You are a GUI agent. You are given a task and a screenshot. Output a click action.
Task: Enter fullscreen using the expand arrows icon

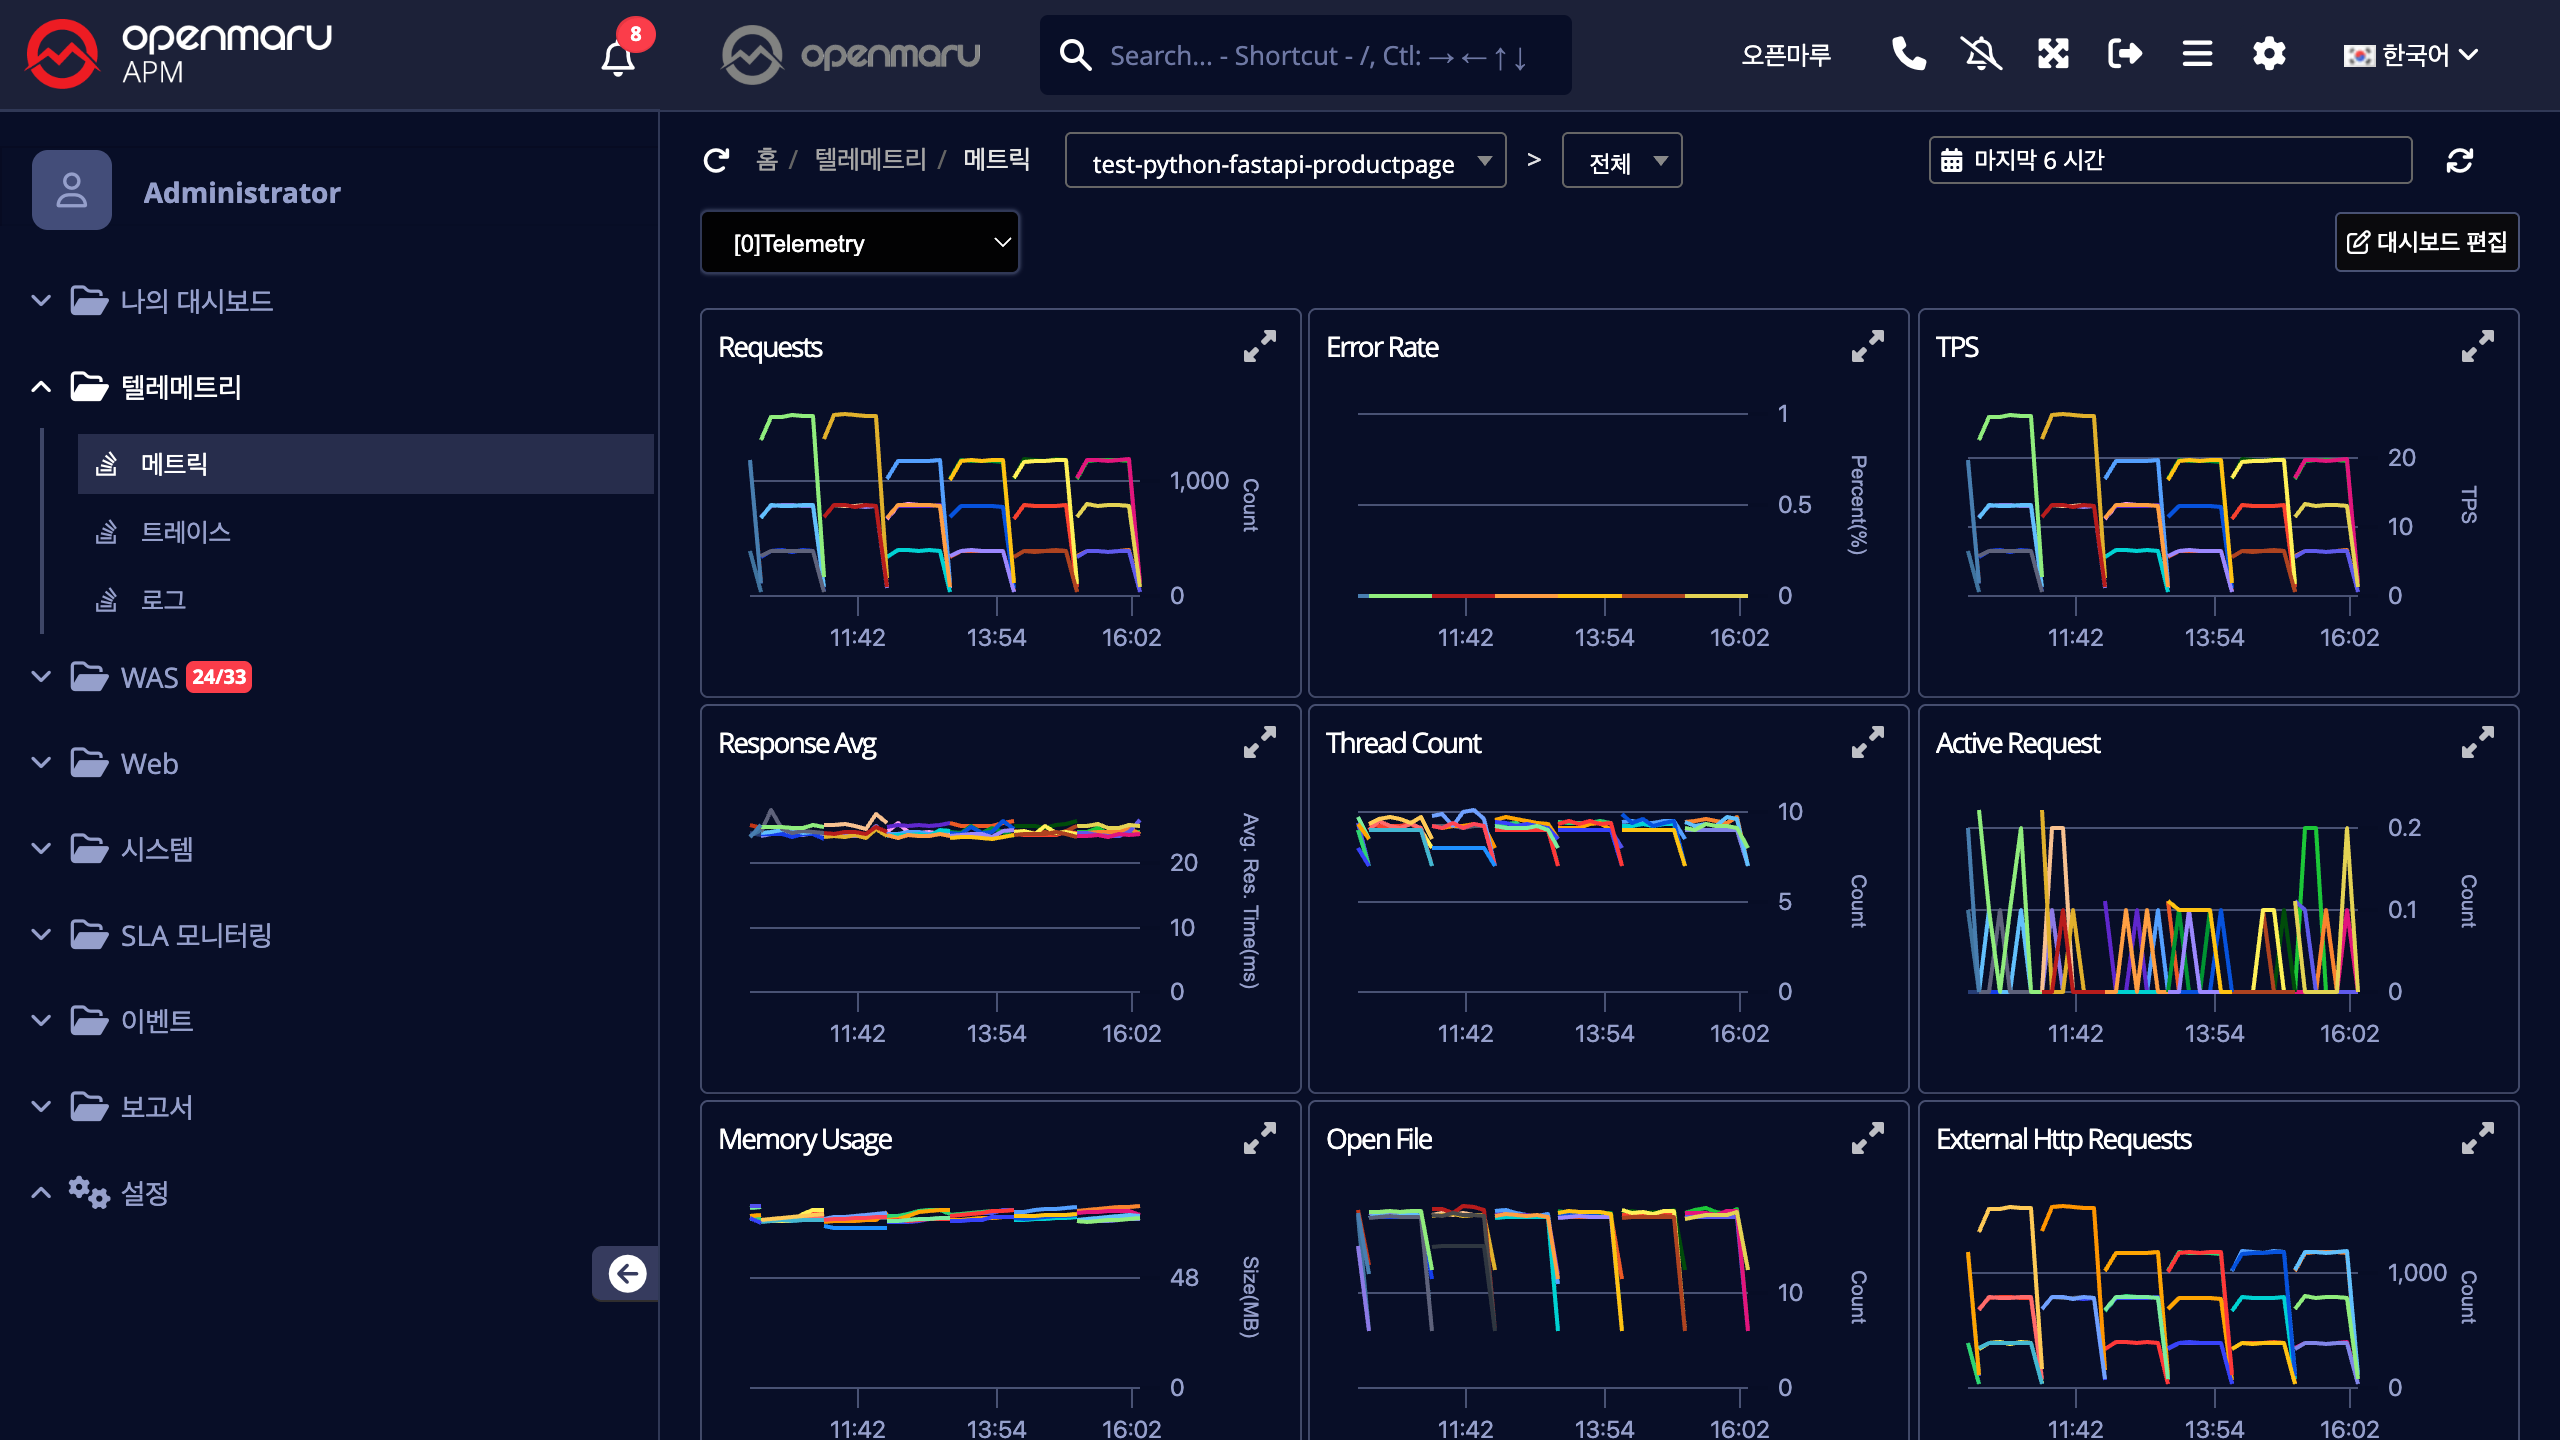click(x=2053, y=54)
